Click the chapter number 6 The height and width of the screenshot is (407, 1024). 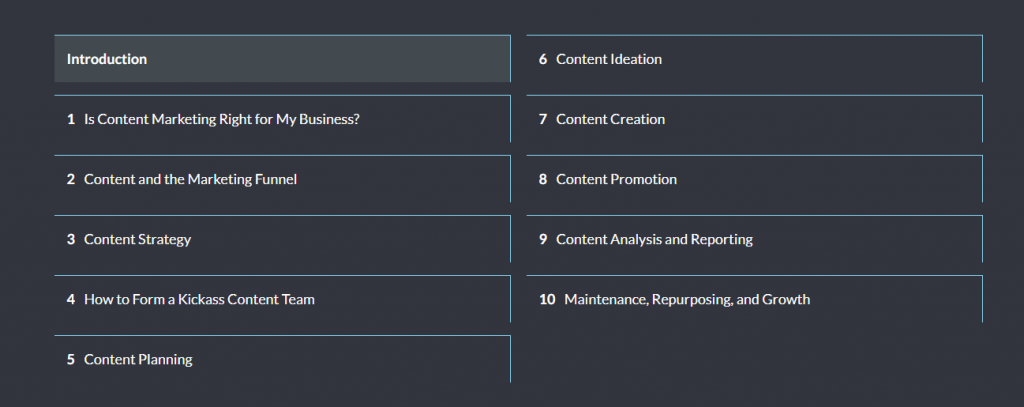point(543,59)
